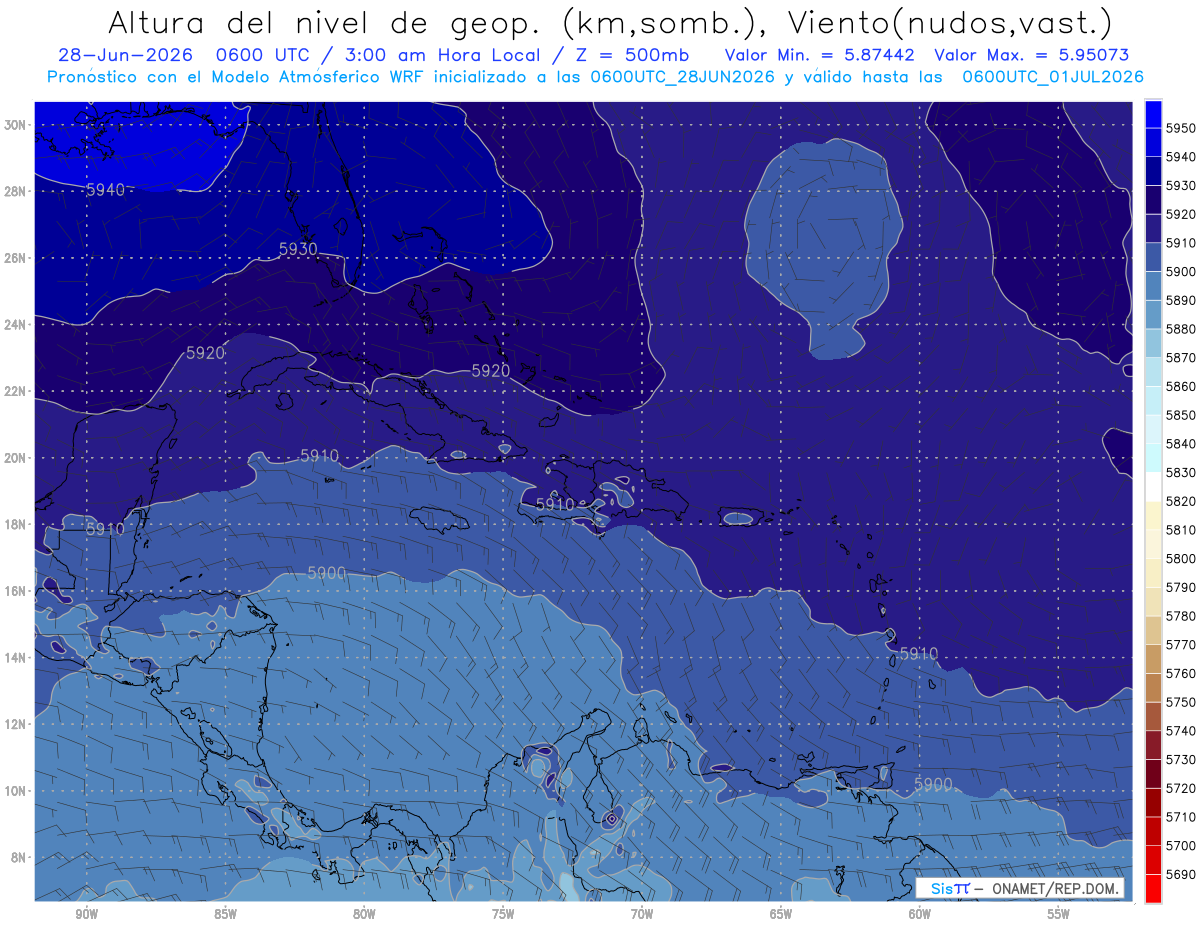Click the 5940 contour label on the map
1200x927 pixels.
[x=106, y=189]
